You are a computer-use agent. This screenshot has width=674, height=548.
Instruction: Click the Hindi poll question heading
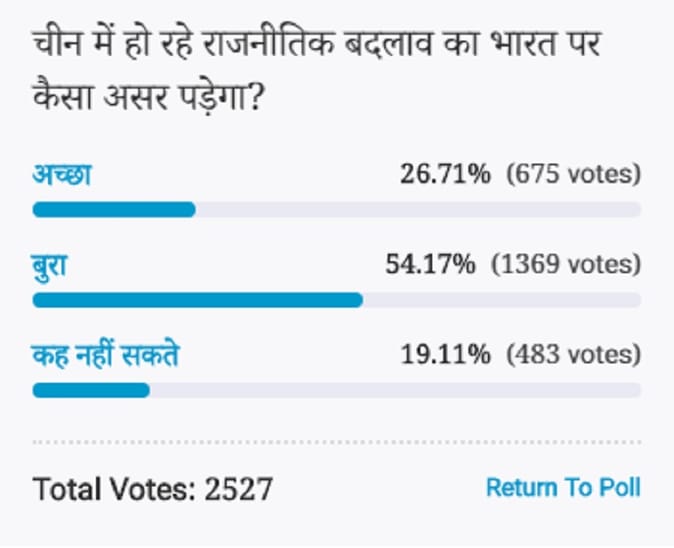click(316, 71)
